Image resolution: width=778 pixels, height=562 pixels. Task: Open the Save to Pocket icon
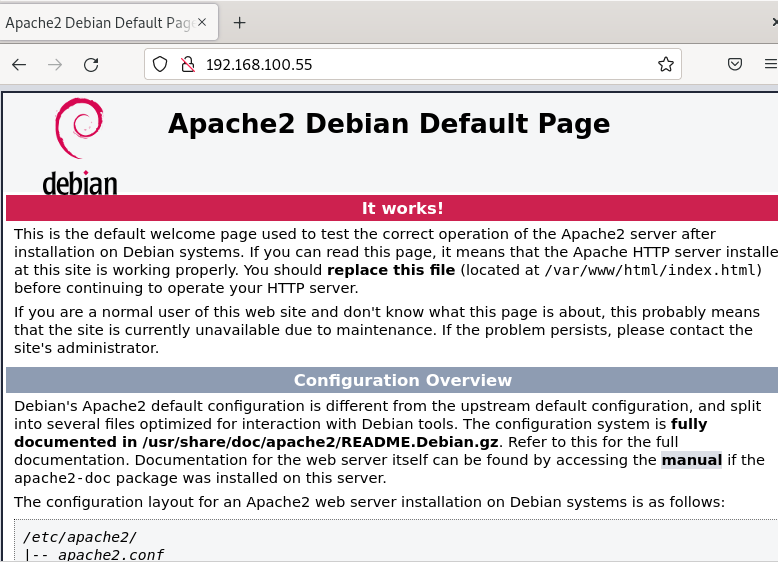[734, 65]
